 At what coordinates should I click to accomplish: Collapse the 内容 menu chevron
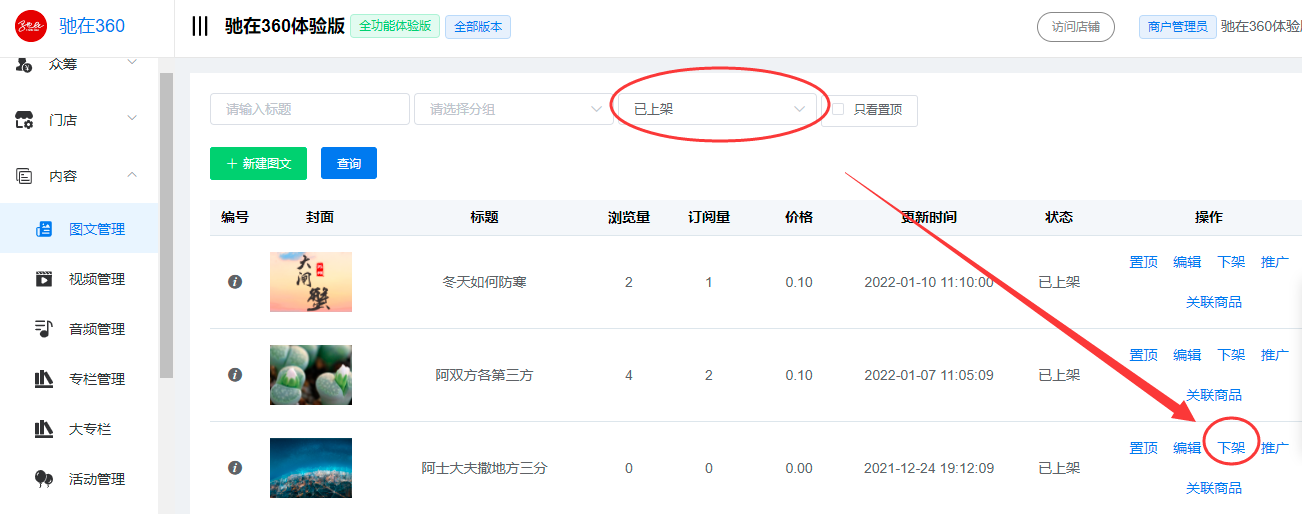tap(132, 175)
